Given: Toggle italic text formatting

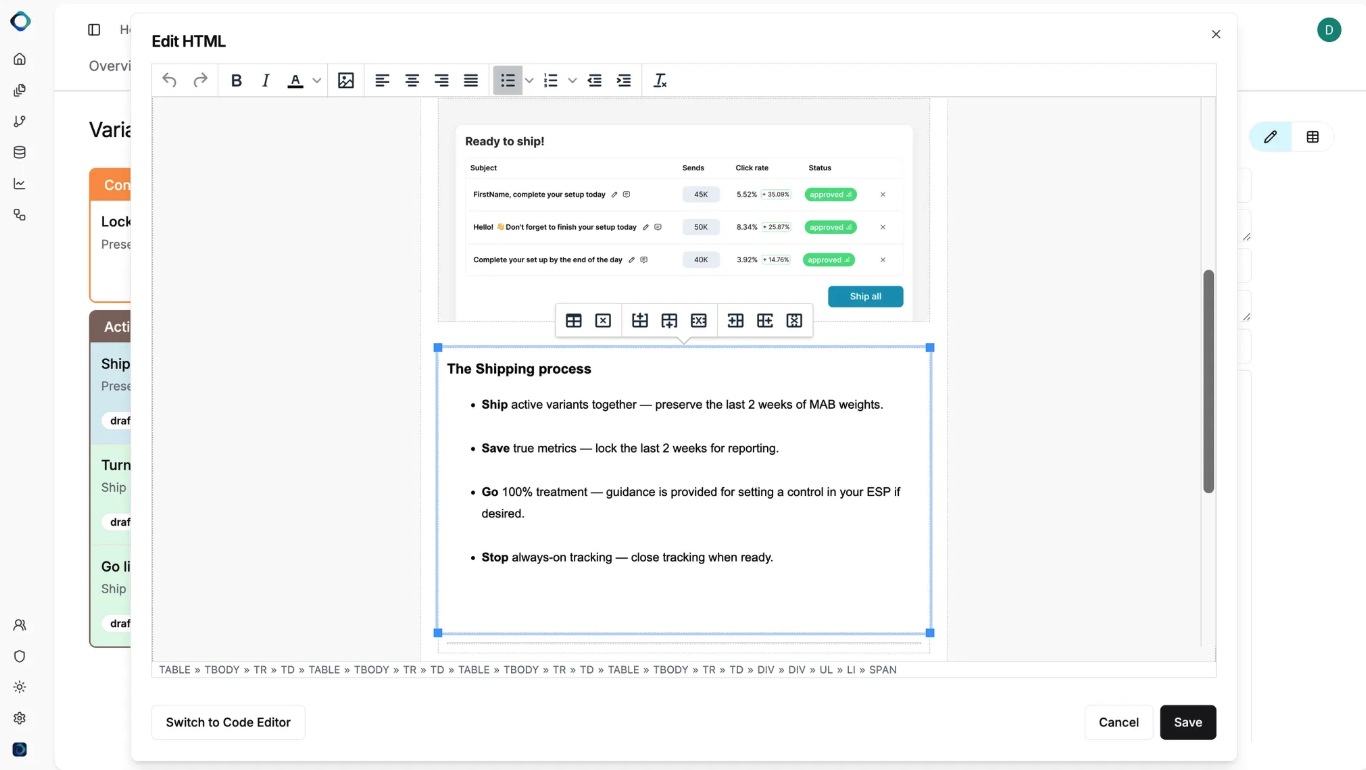Looking at the screenshot, I should [265, 81].
